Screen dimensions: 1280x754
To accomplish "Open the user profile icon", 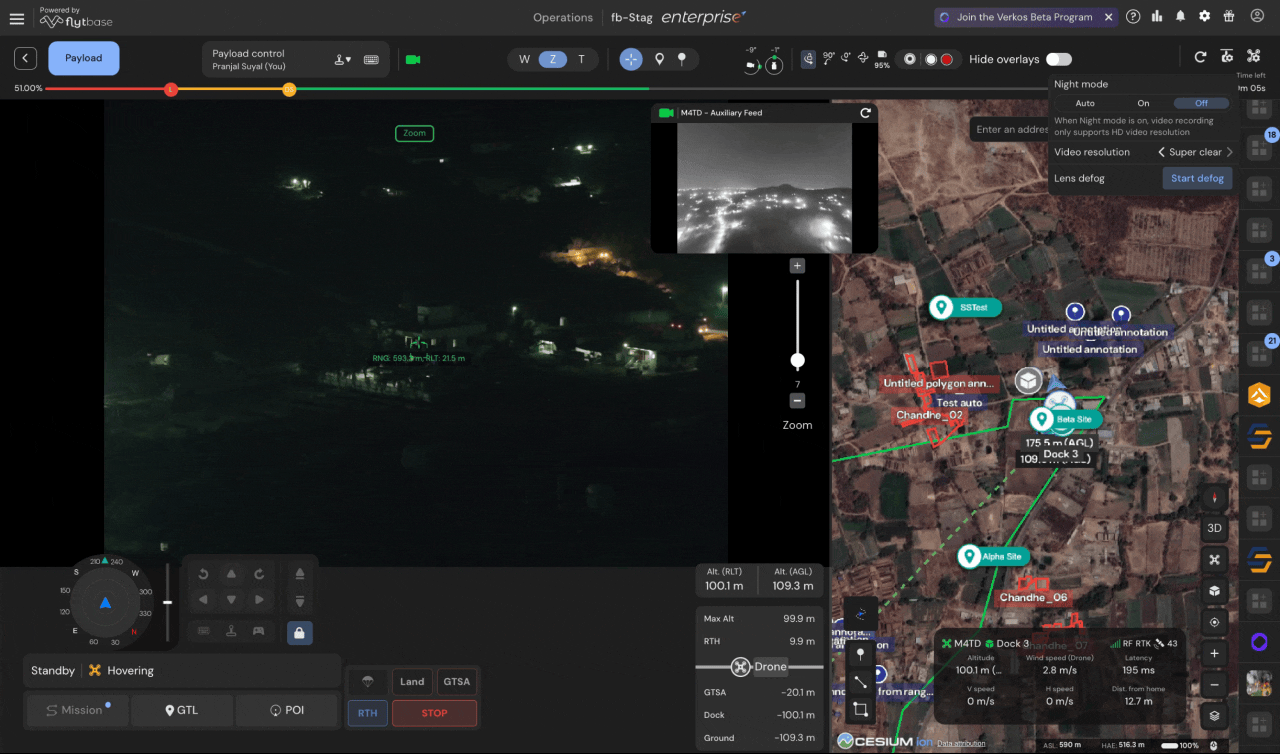I will click(x=1255, y=17).
